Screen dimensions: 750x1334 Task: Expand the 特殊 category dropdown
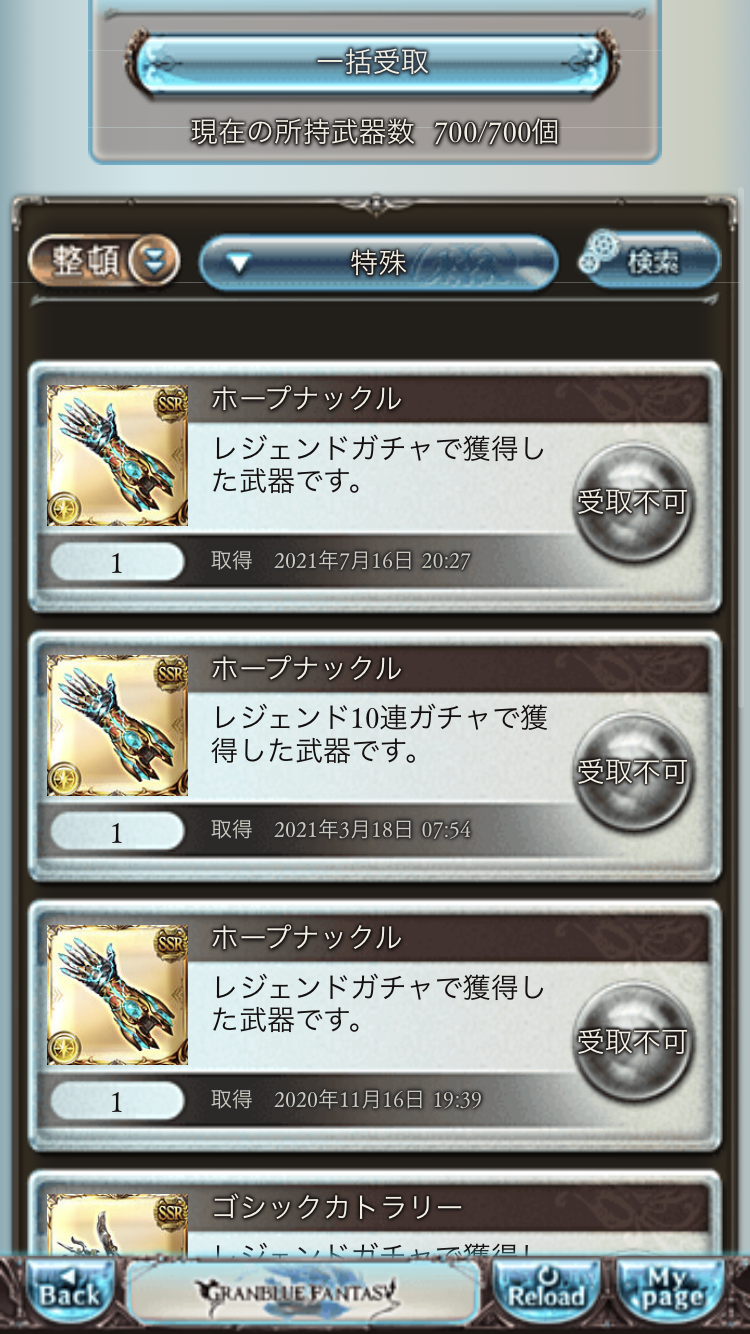378,263
